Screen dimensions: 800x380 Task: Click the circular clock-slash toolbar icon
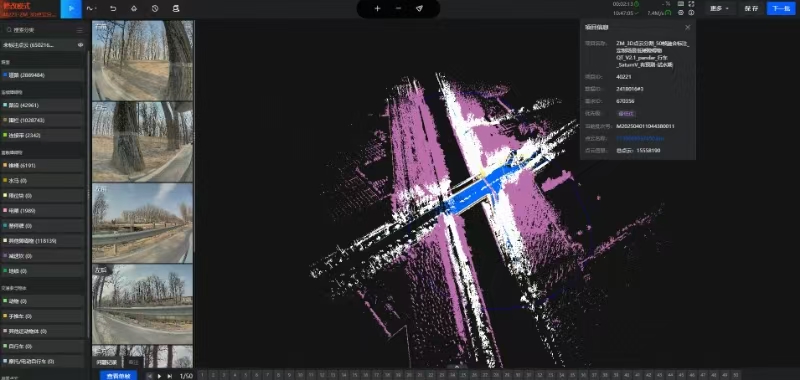click(x=155, y=9)
